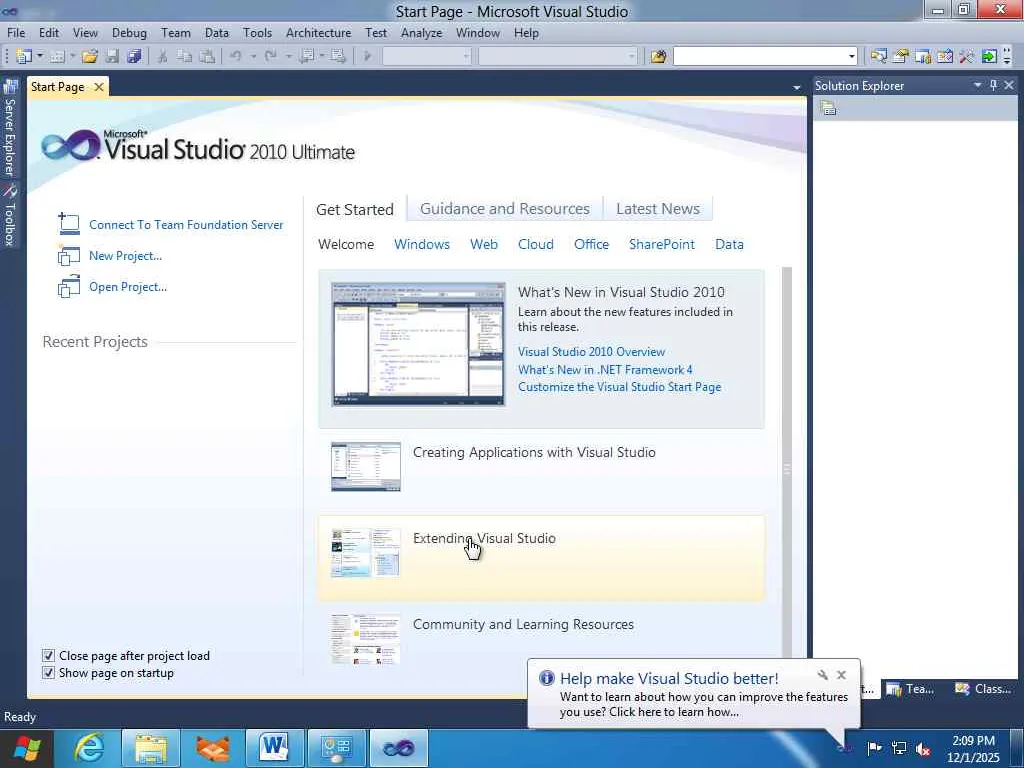Click the Open Project... link
Image resolution: width=1024 pixels, height=768 pixels.
(x=128, y=287)
